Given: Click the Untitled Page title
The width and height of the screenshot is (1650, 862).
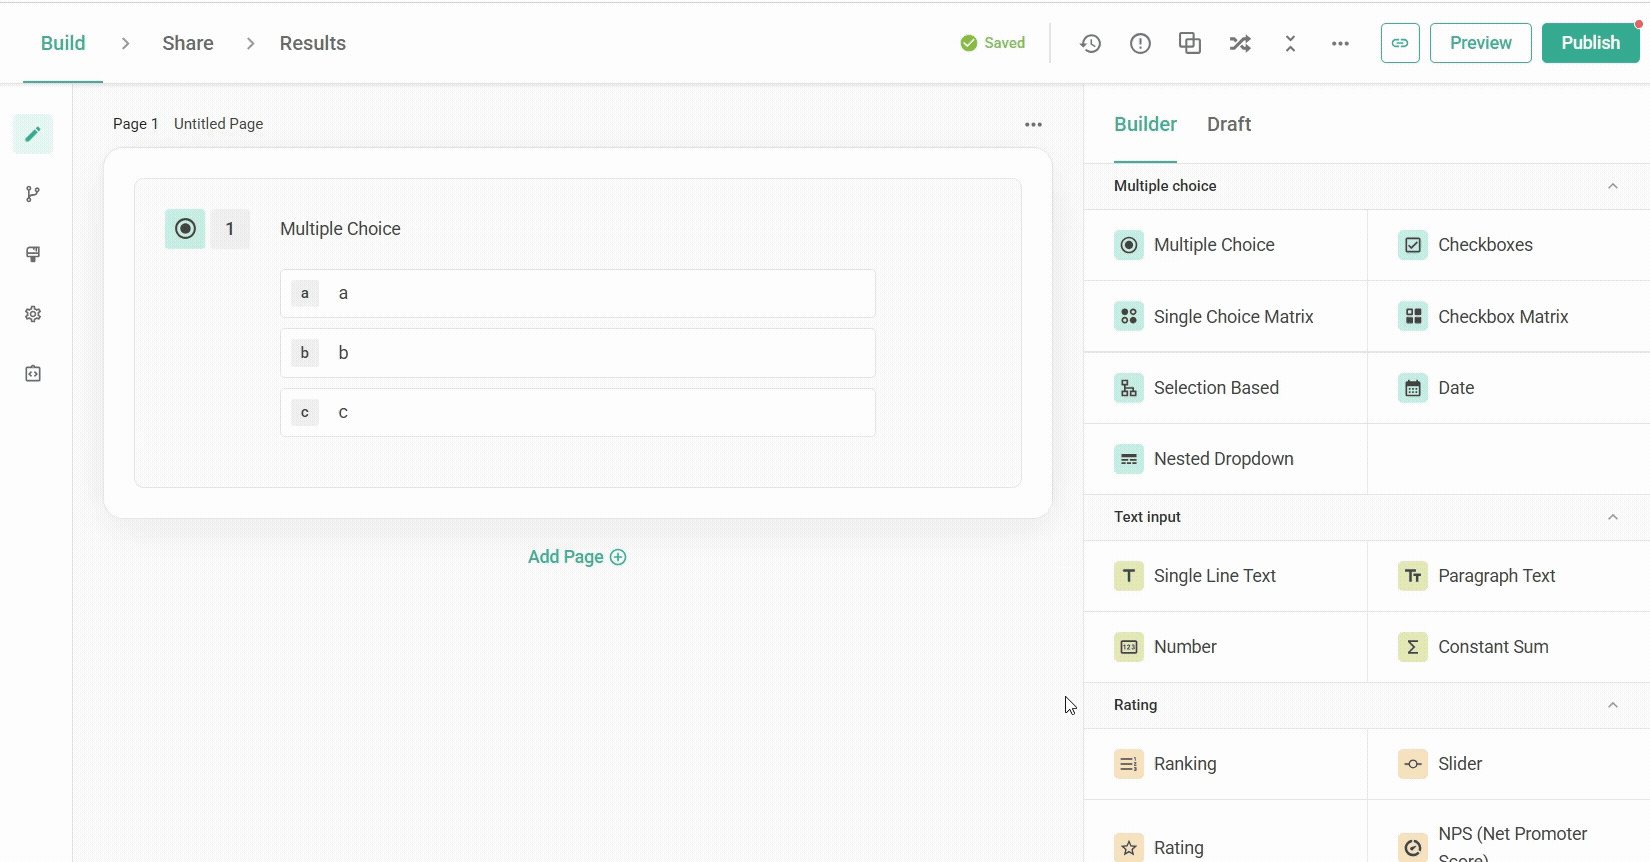Looking at the screenshot, I should [218, 124].
